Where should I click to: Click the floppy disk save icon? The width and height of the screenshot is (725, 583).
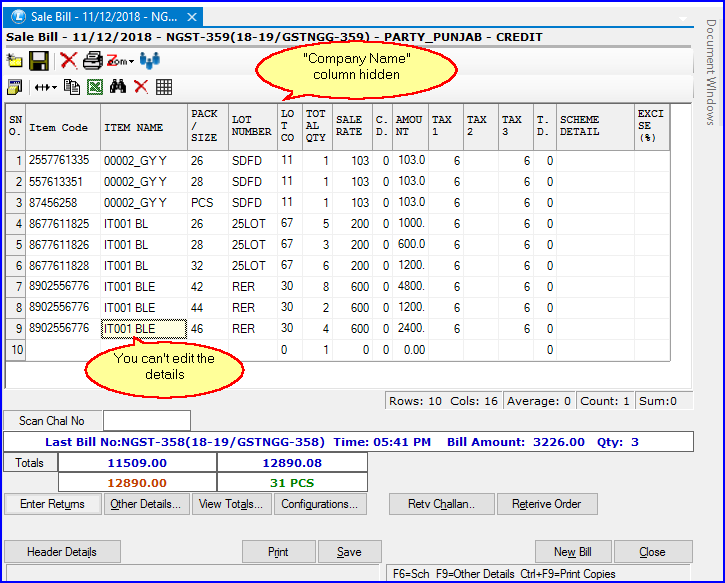coord(39,61)
